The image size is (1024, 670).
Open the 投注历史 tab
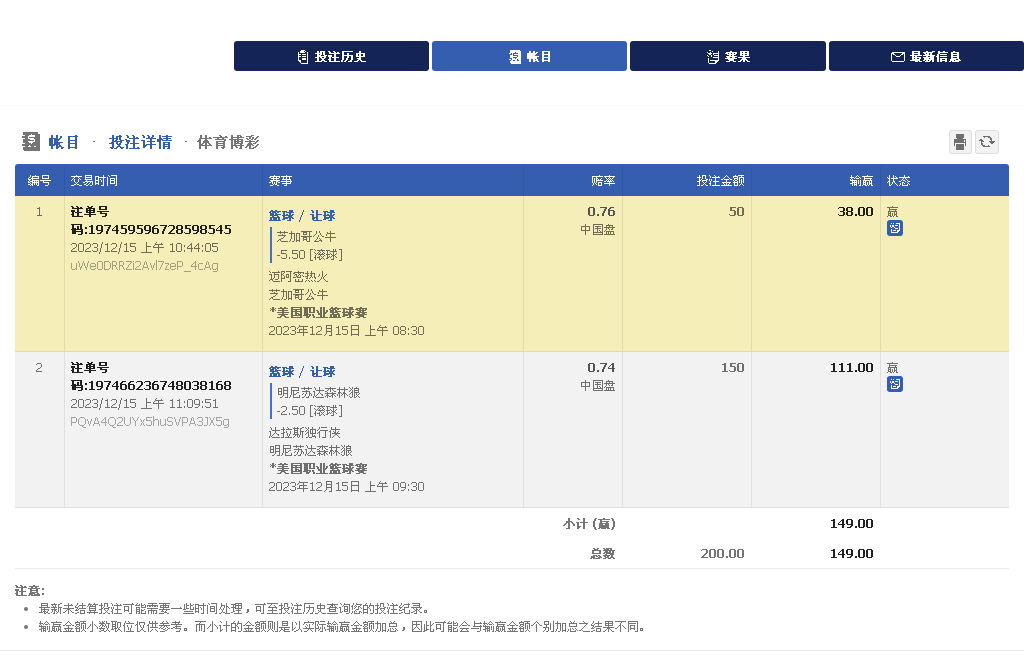coord(331,57)
